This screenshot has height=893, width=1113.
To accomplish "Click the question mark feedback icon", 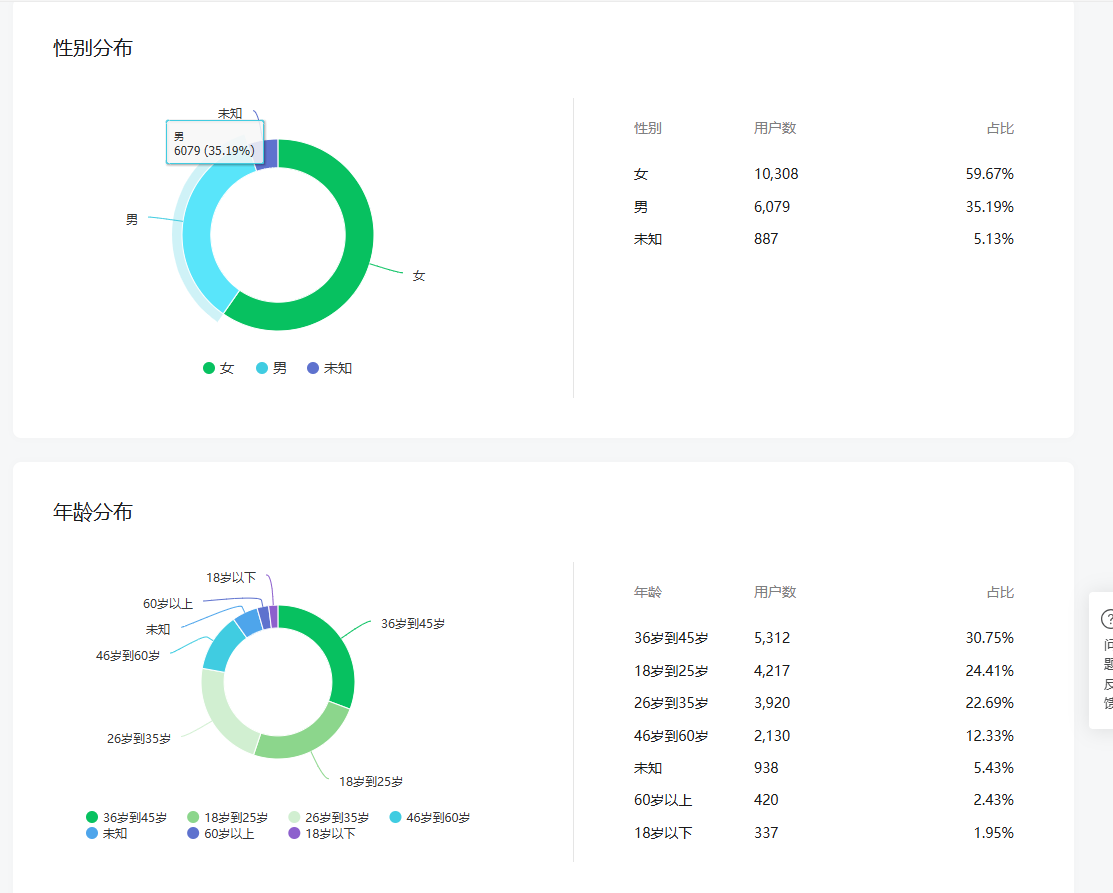I will click(x=1106, y=619).
